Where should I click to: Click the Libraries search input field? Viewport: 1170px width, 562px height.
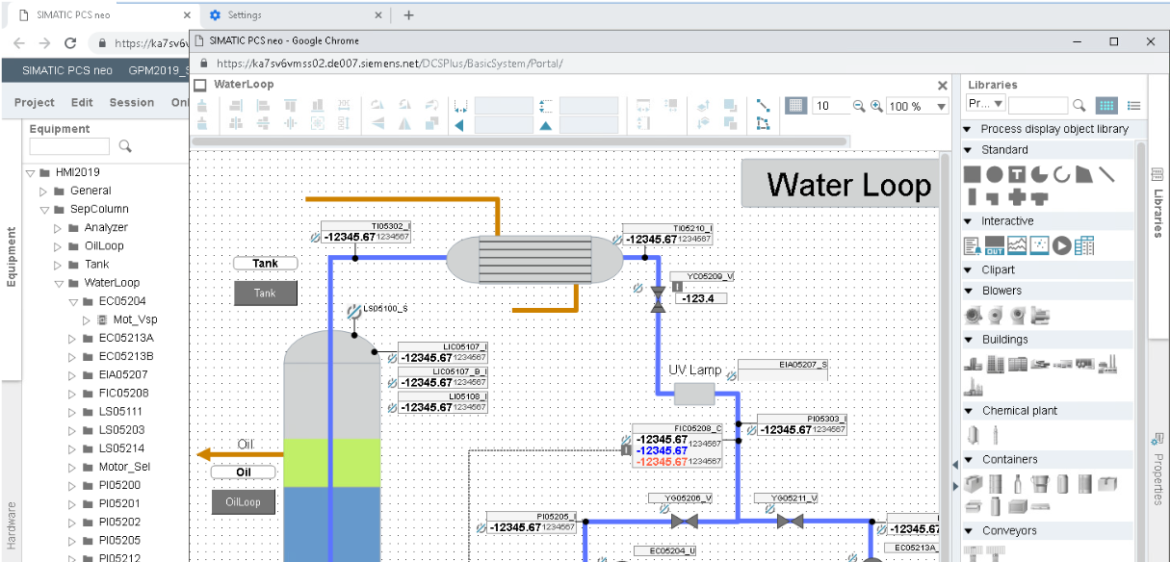click(x=1038, y=105)
